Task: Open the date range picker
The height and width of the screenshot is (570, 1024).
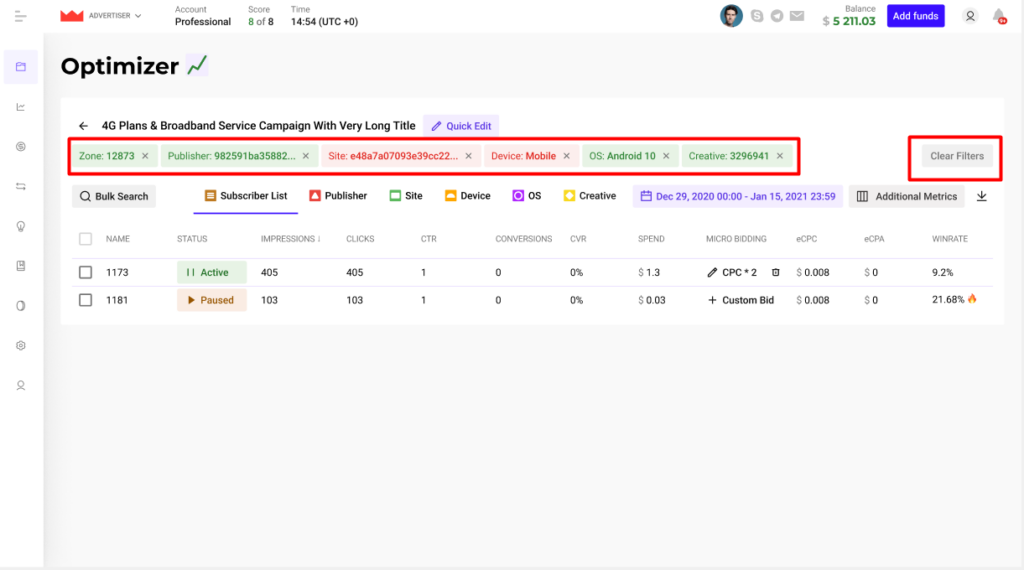Action: pyautogui.click(x=737, y=196)
